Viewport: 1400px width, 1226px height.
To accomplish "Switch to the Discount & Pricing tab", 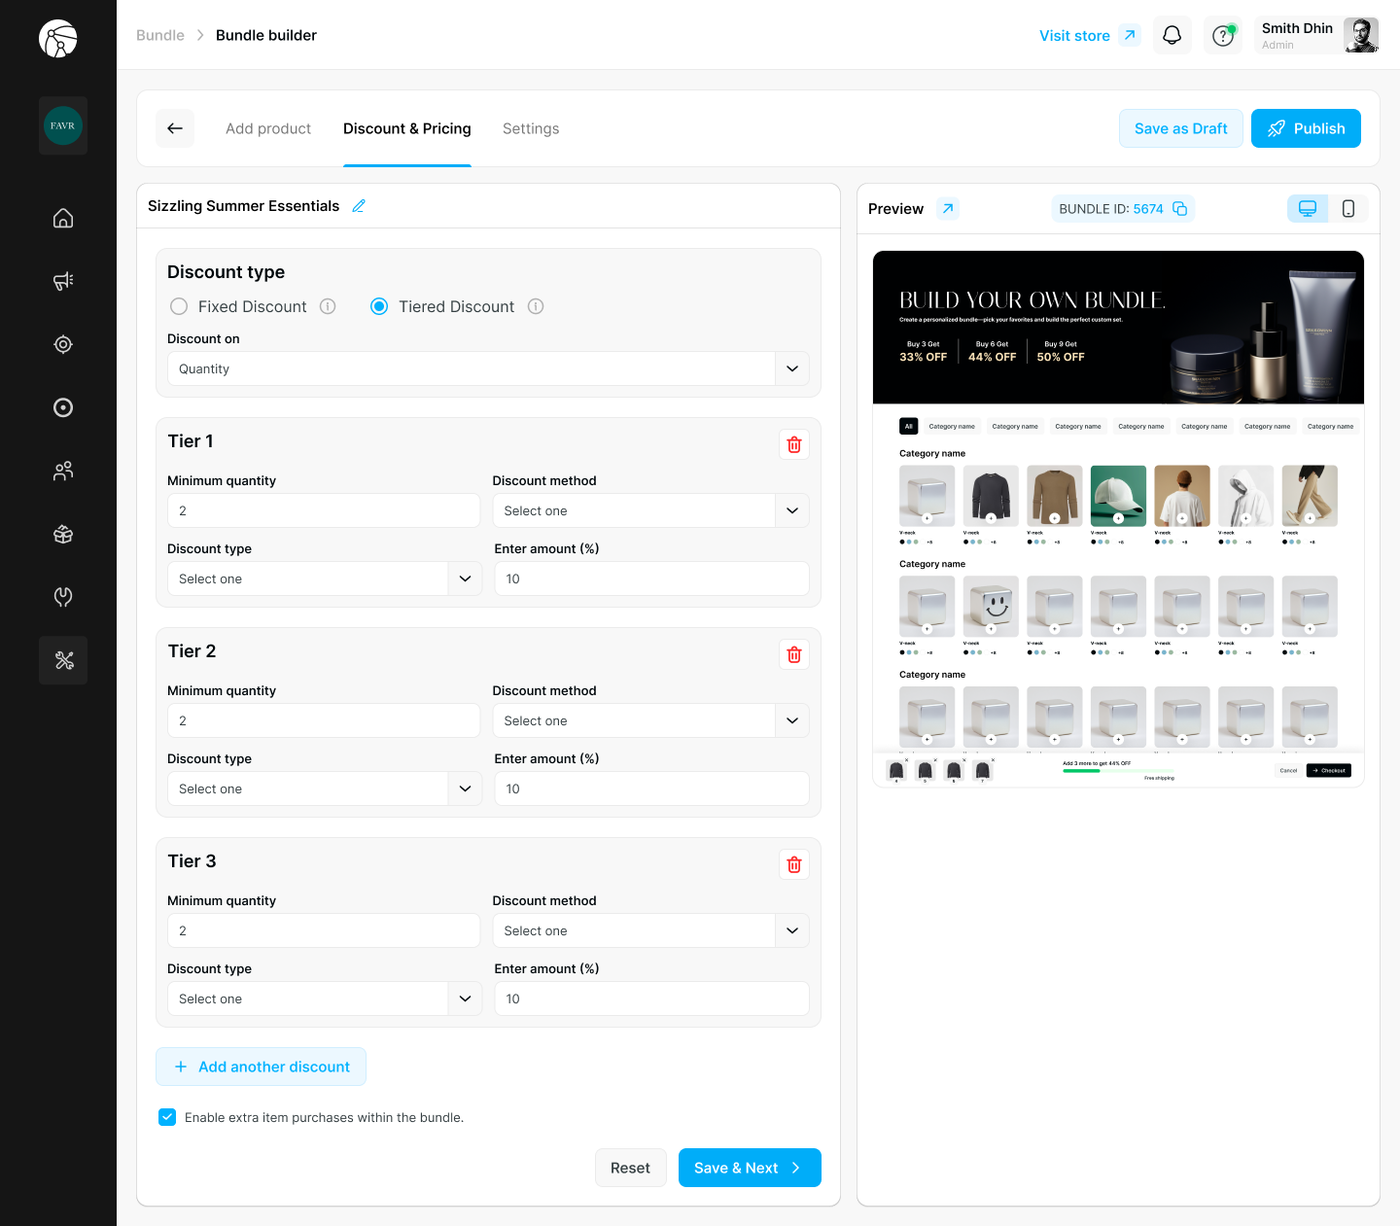I will (x=407, y=128).
